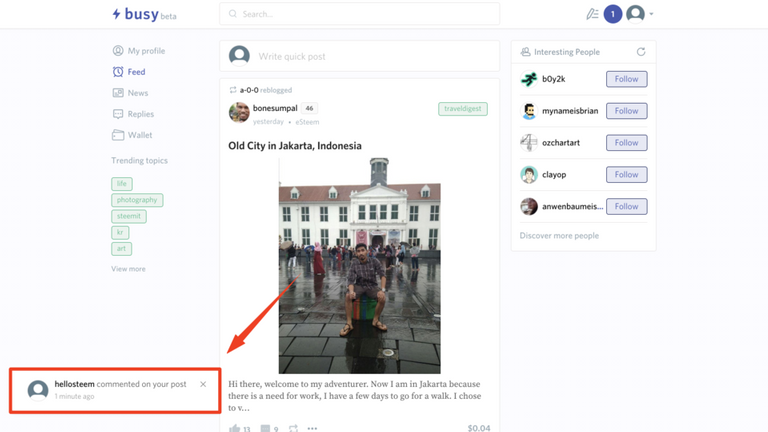Open post more options ellipsis
The height and width of the screenshot is (432, 768).
pyautogui.click(x=312, y=429)
